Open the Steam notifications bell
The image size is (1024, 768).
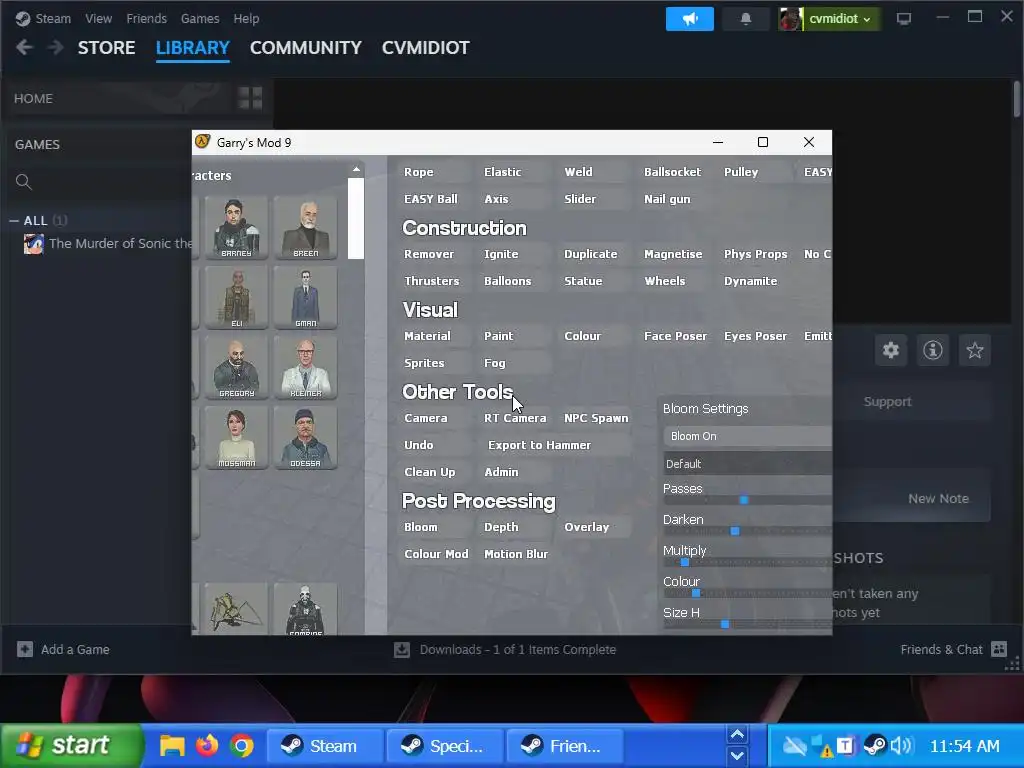click(746, 19)
